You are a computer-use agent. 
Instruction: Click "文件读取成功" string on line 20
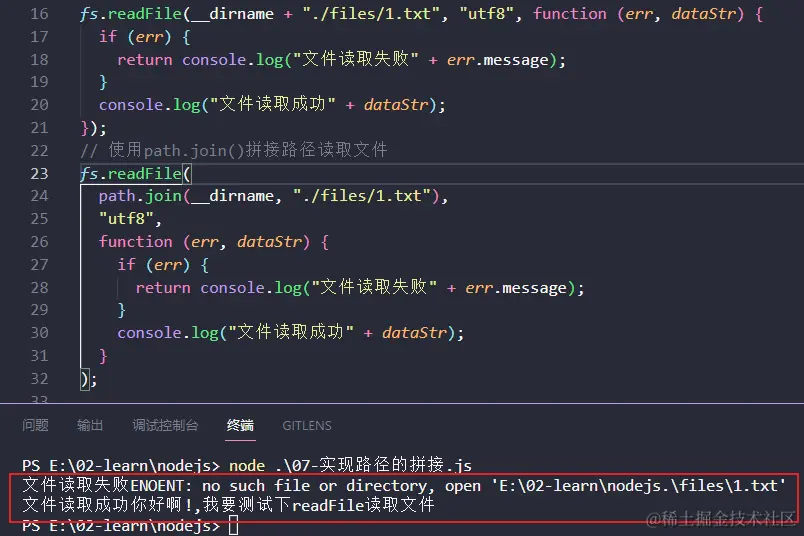(273, 105)
